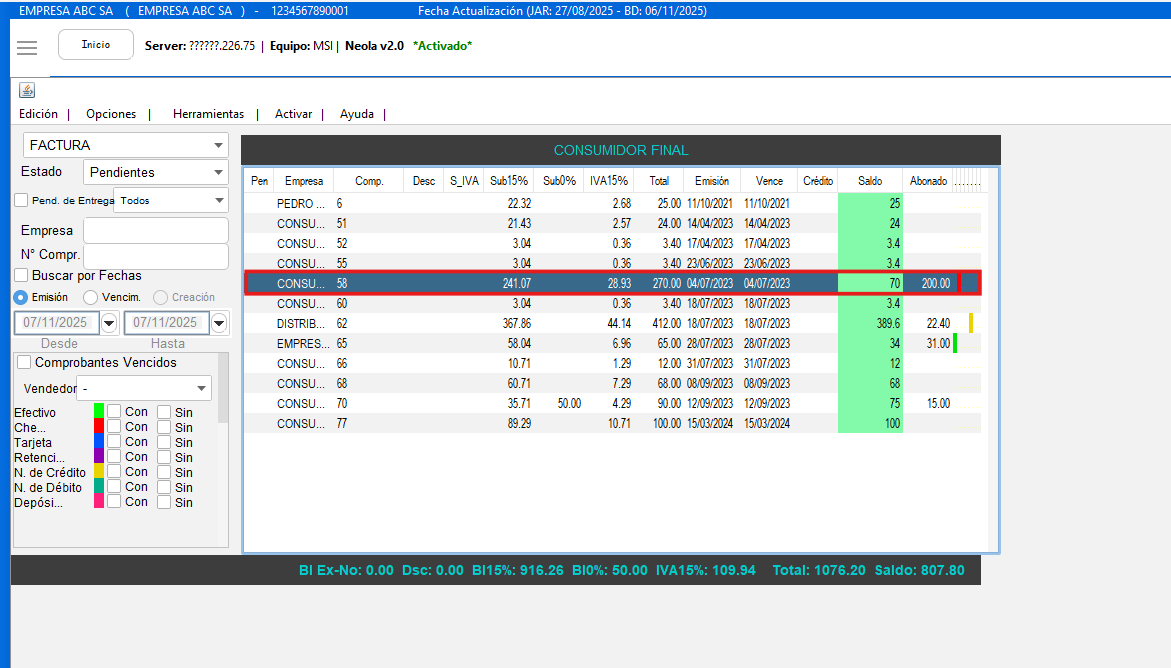1171x668 pixels.
Task: Open the Herramientas menu
Action: (x=208, y=114)
